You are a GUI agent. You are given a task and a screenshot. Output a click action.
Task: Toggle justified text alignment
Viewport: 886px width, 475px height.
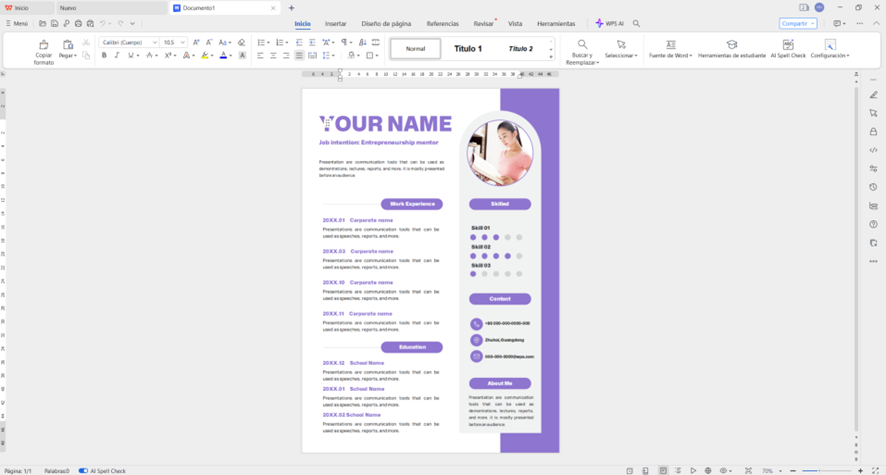[299, 56]
